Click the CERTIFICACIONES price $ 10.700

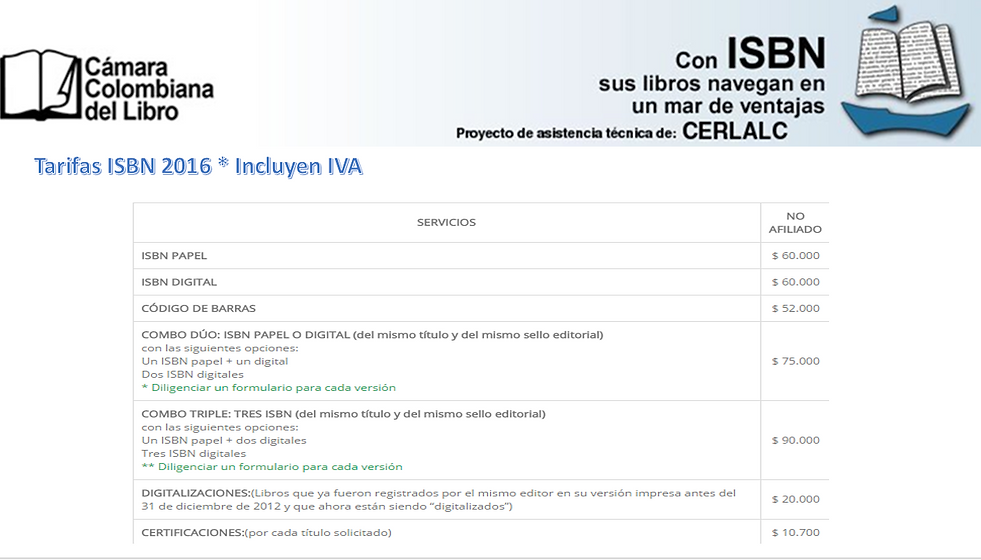click(795, 532)
